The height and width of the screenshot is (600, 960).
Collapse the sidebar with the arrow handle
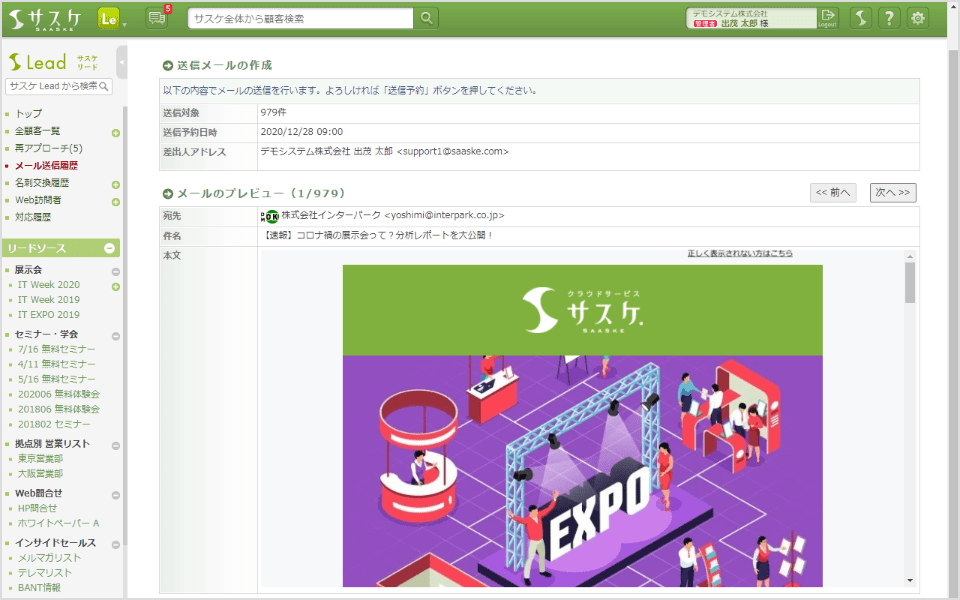(x=121, y=62)
